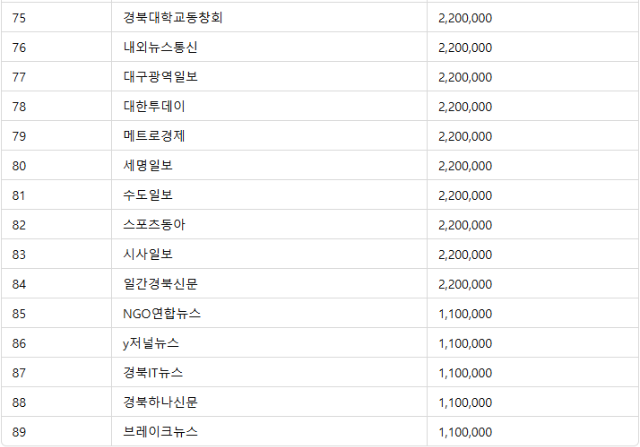This screenshot has width=640, height=447.
Task: Select the y저널뉴스 entry
Action: pos(151,343)
